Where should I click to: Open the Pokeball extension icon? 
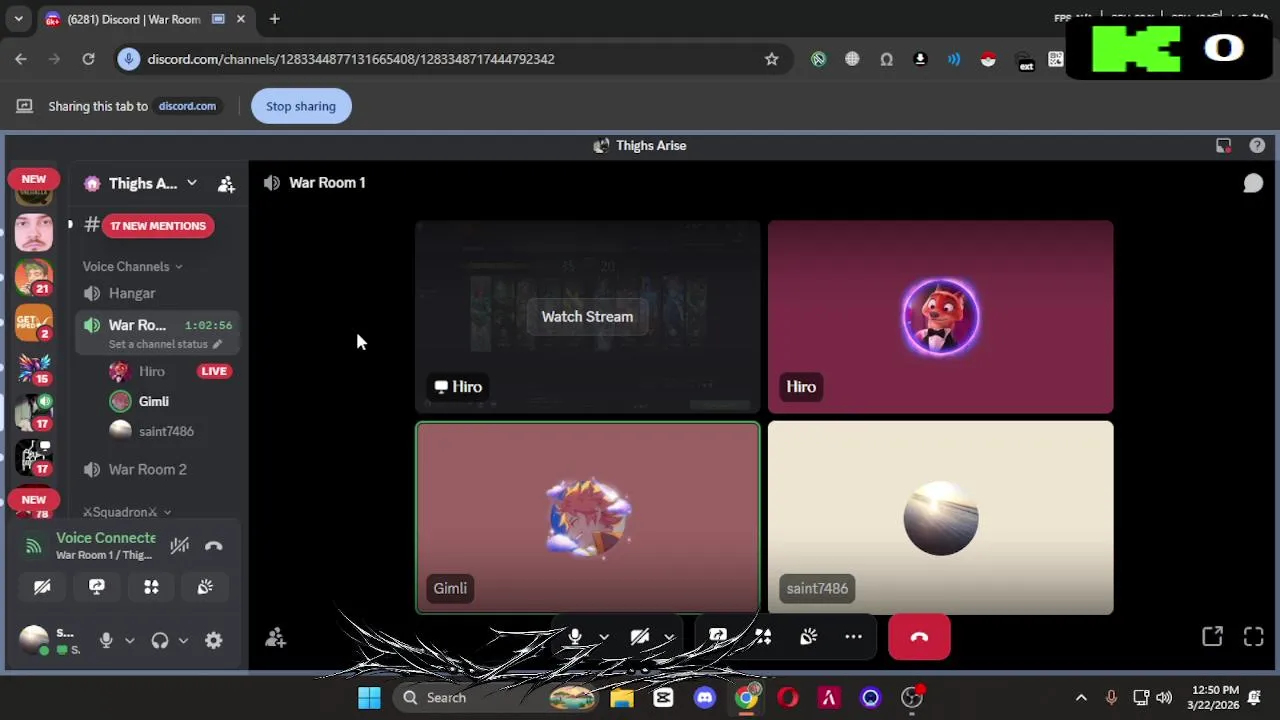[x=988, y=59]
